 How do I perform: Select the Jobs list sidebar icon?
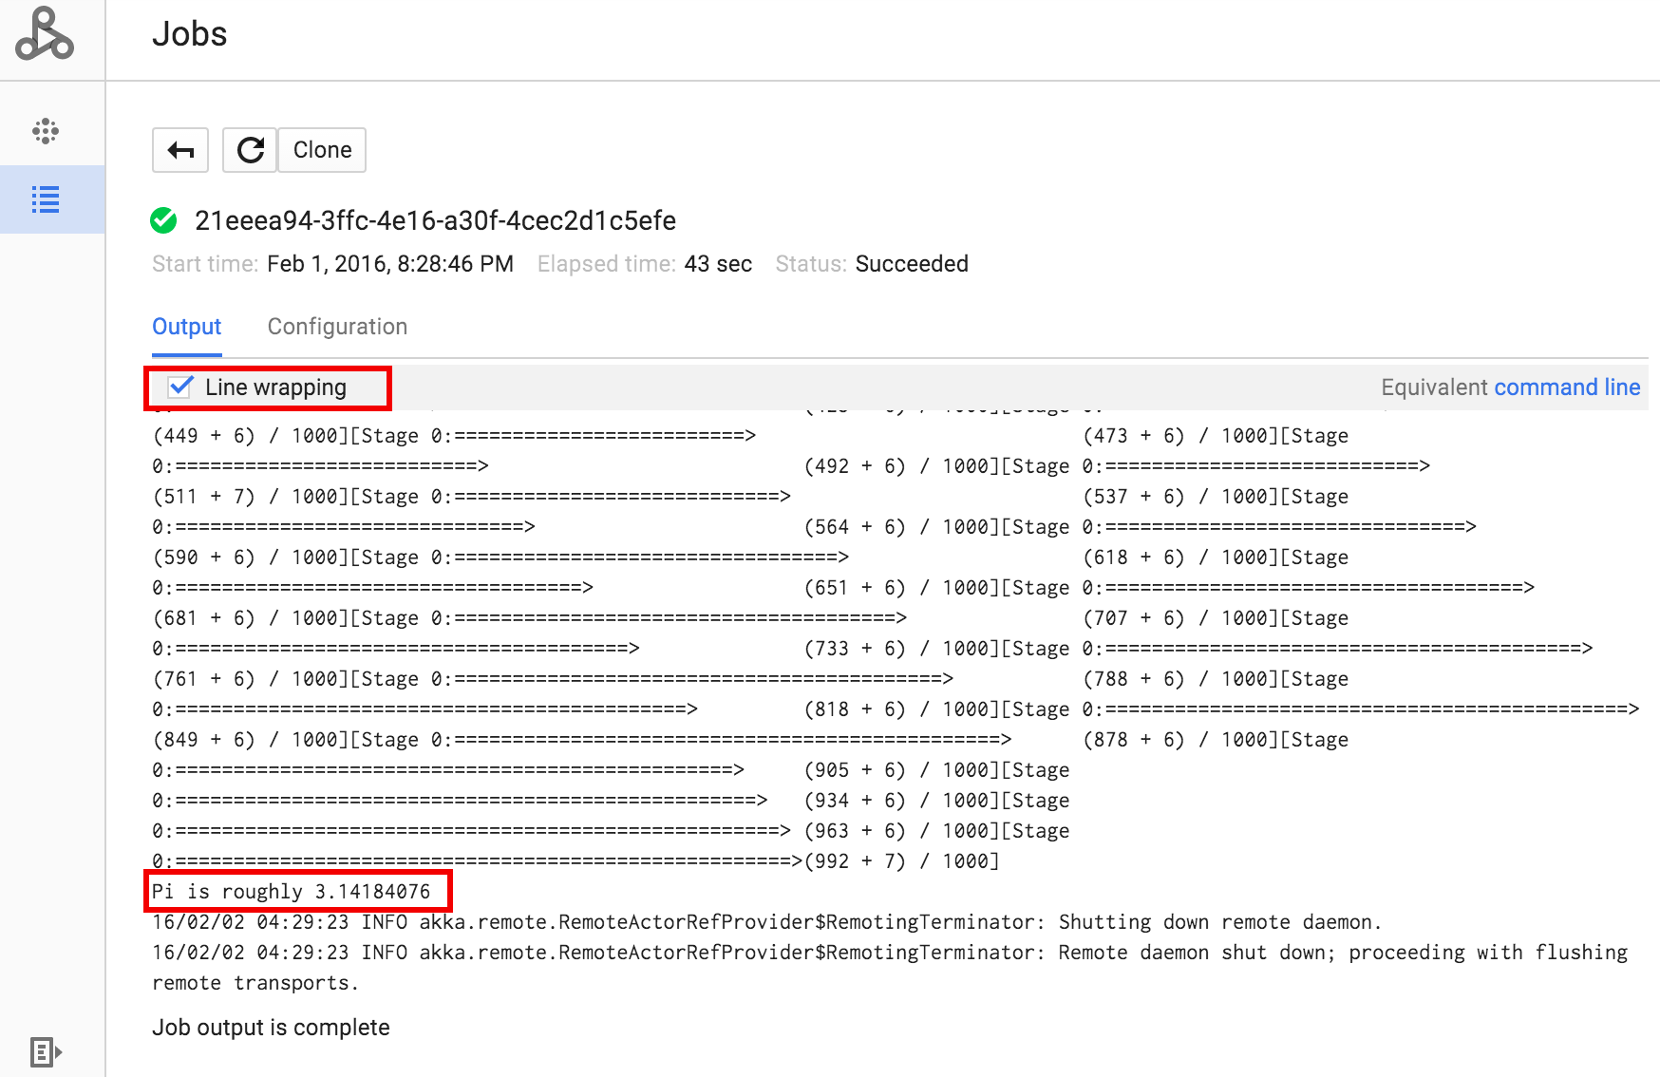coord(45,200)
